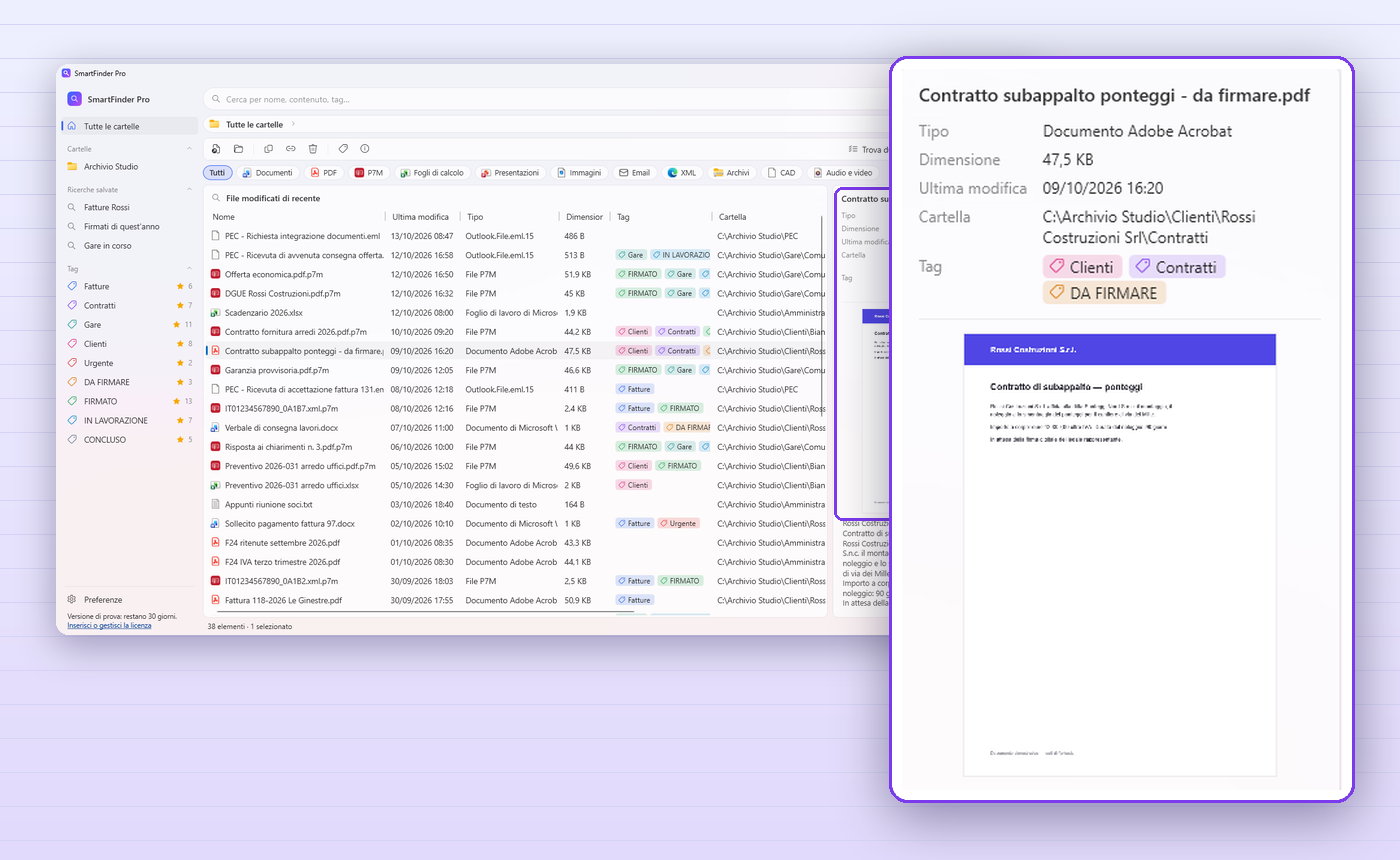Click the folder icon of Archivio Studio
The width and height of the screenshot is (1400, 860).
point(72,166)
